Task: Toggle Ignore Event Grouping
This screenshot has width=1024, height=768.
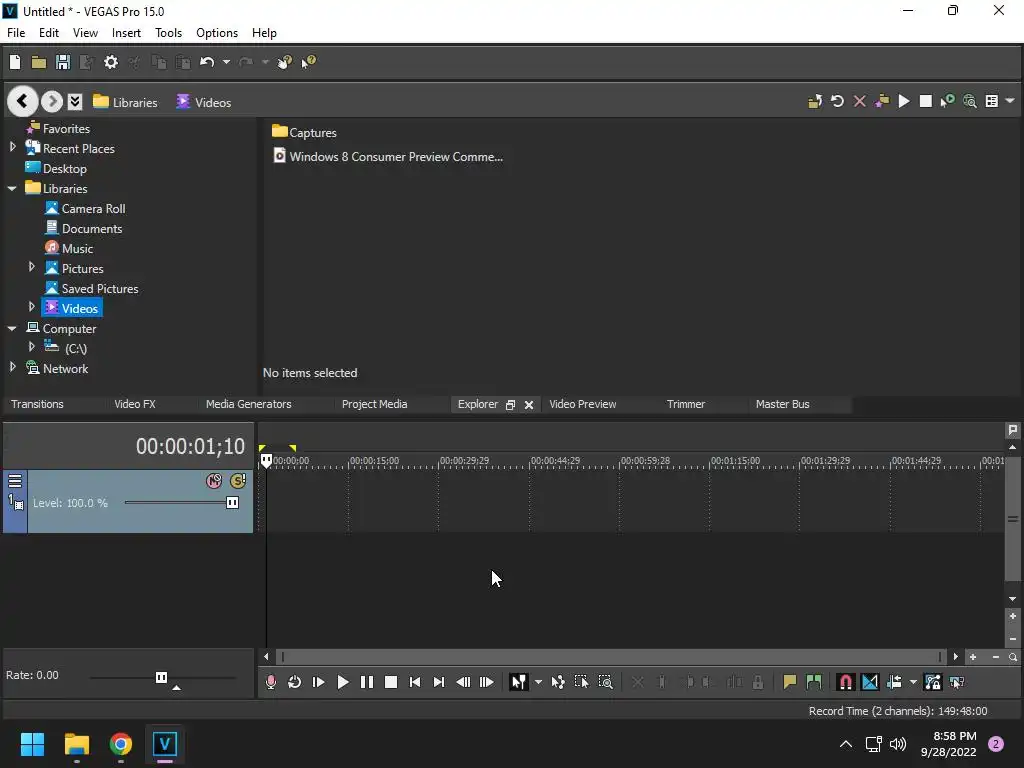Action: click(957, 682)
